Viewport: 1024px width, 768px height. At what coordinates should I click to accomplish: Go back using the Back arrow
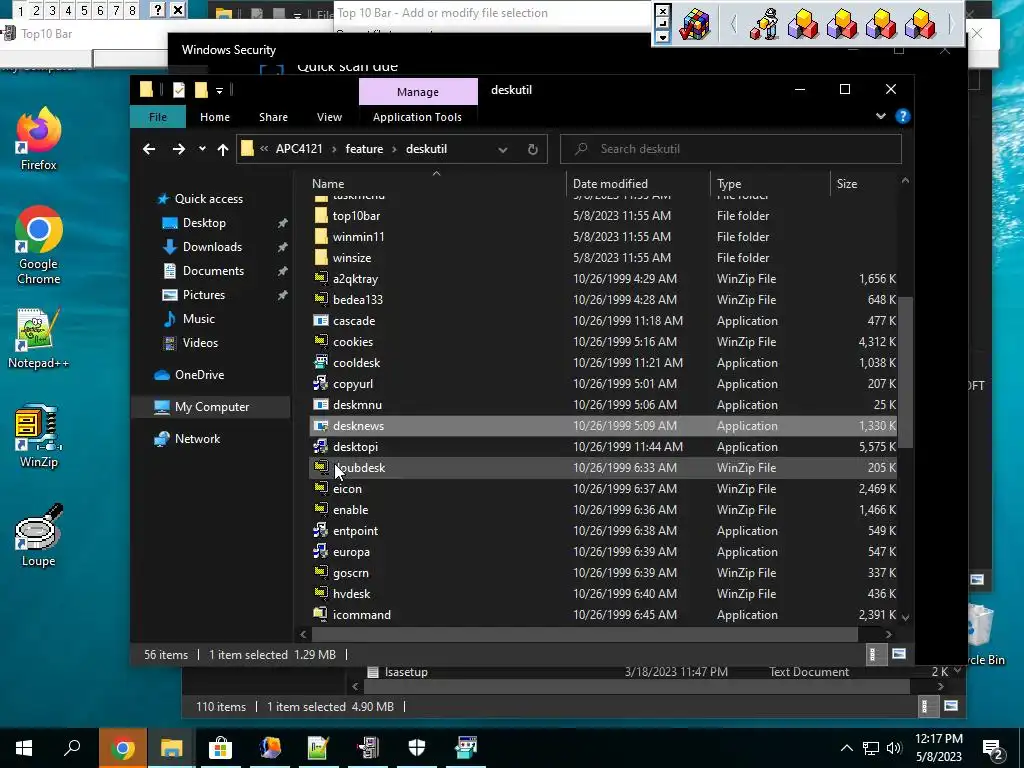point(149,149)
